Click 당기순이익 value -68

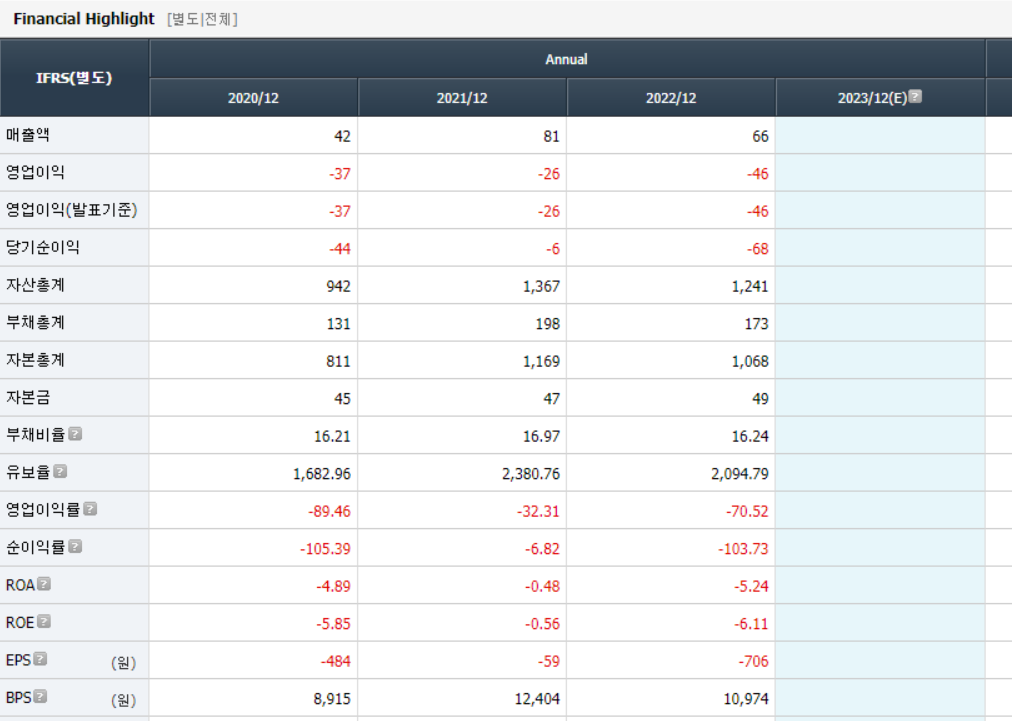[758, 249]
